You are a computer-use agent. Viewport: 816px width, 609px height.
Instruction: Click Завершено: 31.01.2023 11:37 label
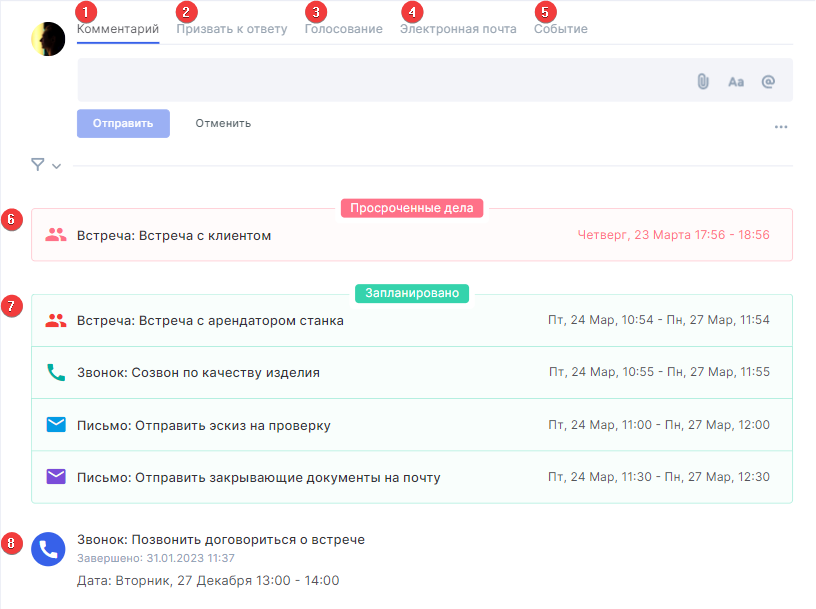(156, 559)
